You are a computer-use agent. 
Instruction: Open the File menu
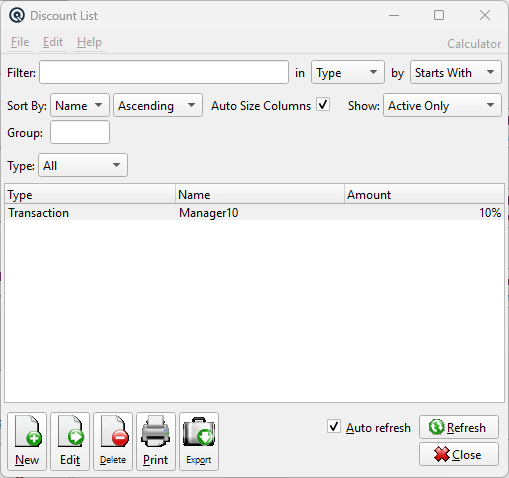coord(20,42)
